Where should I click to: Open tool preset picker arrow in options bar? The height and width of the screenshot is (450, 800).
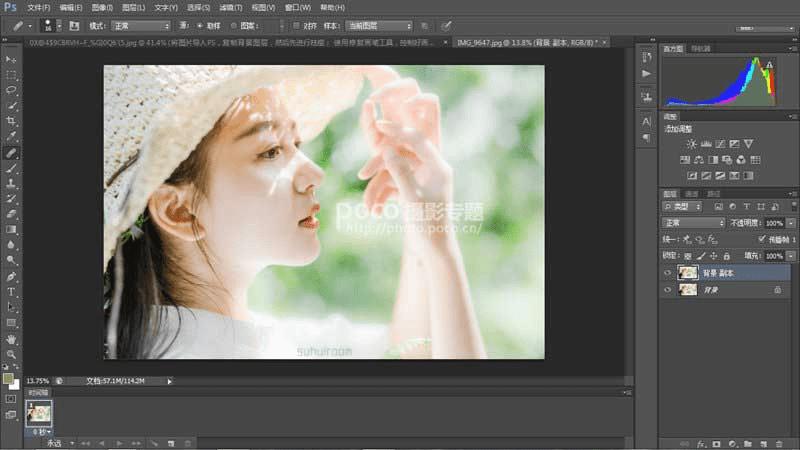30,26
